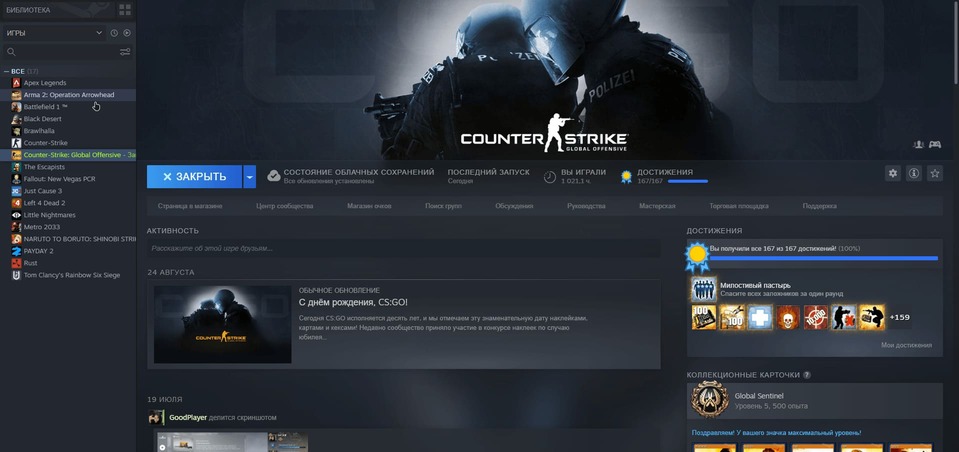The width and height of the screenshot is (959, 452).
Task: Click the medic cross achievement icon
Action: pos(760,317)
